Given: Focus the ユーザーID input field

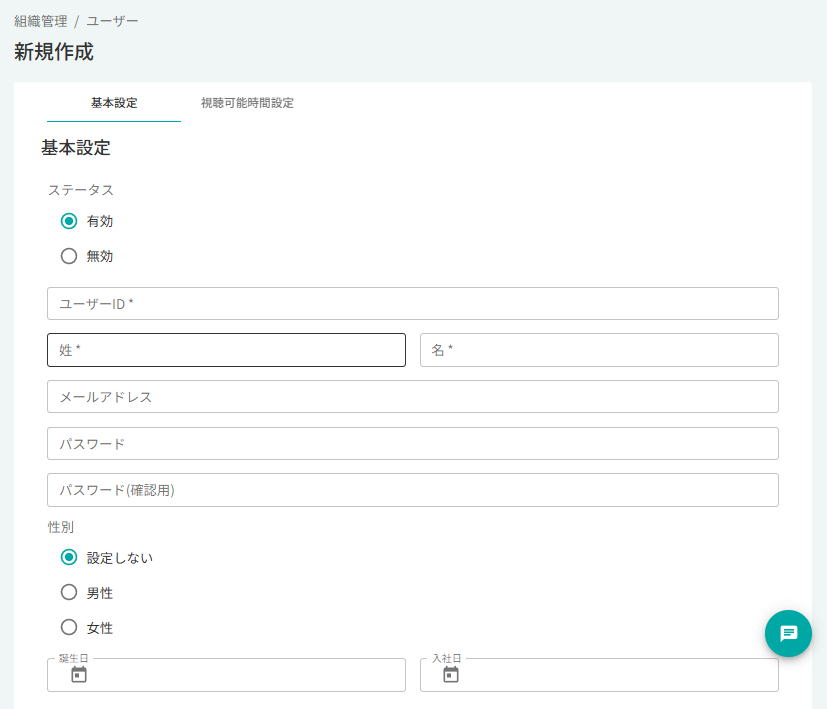Looking at the screenshot, I should click(412, 303).
